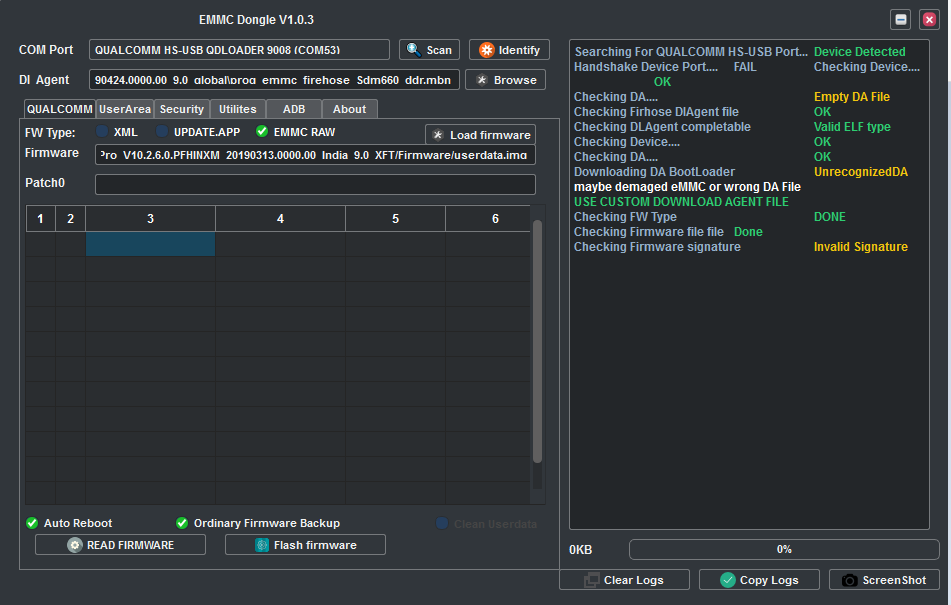951x605 pixels.
Task: Open the UserArea tab
Action: pyautogui.click(x=125, y=109)
